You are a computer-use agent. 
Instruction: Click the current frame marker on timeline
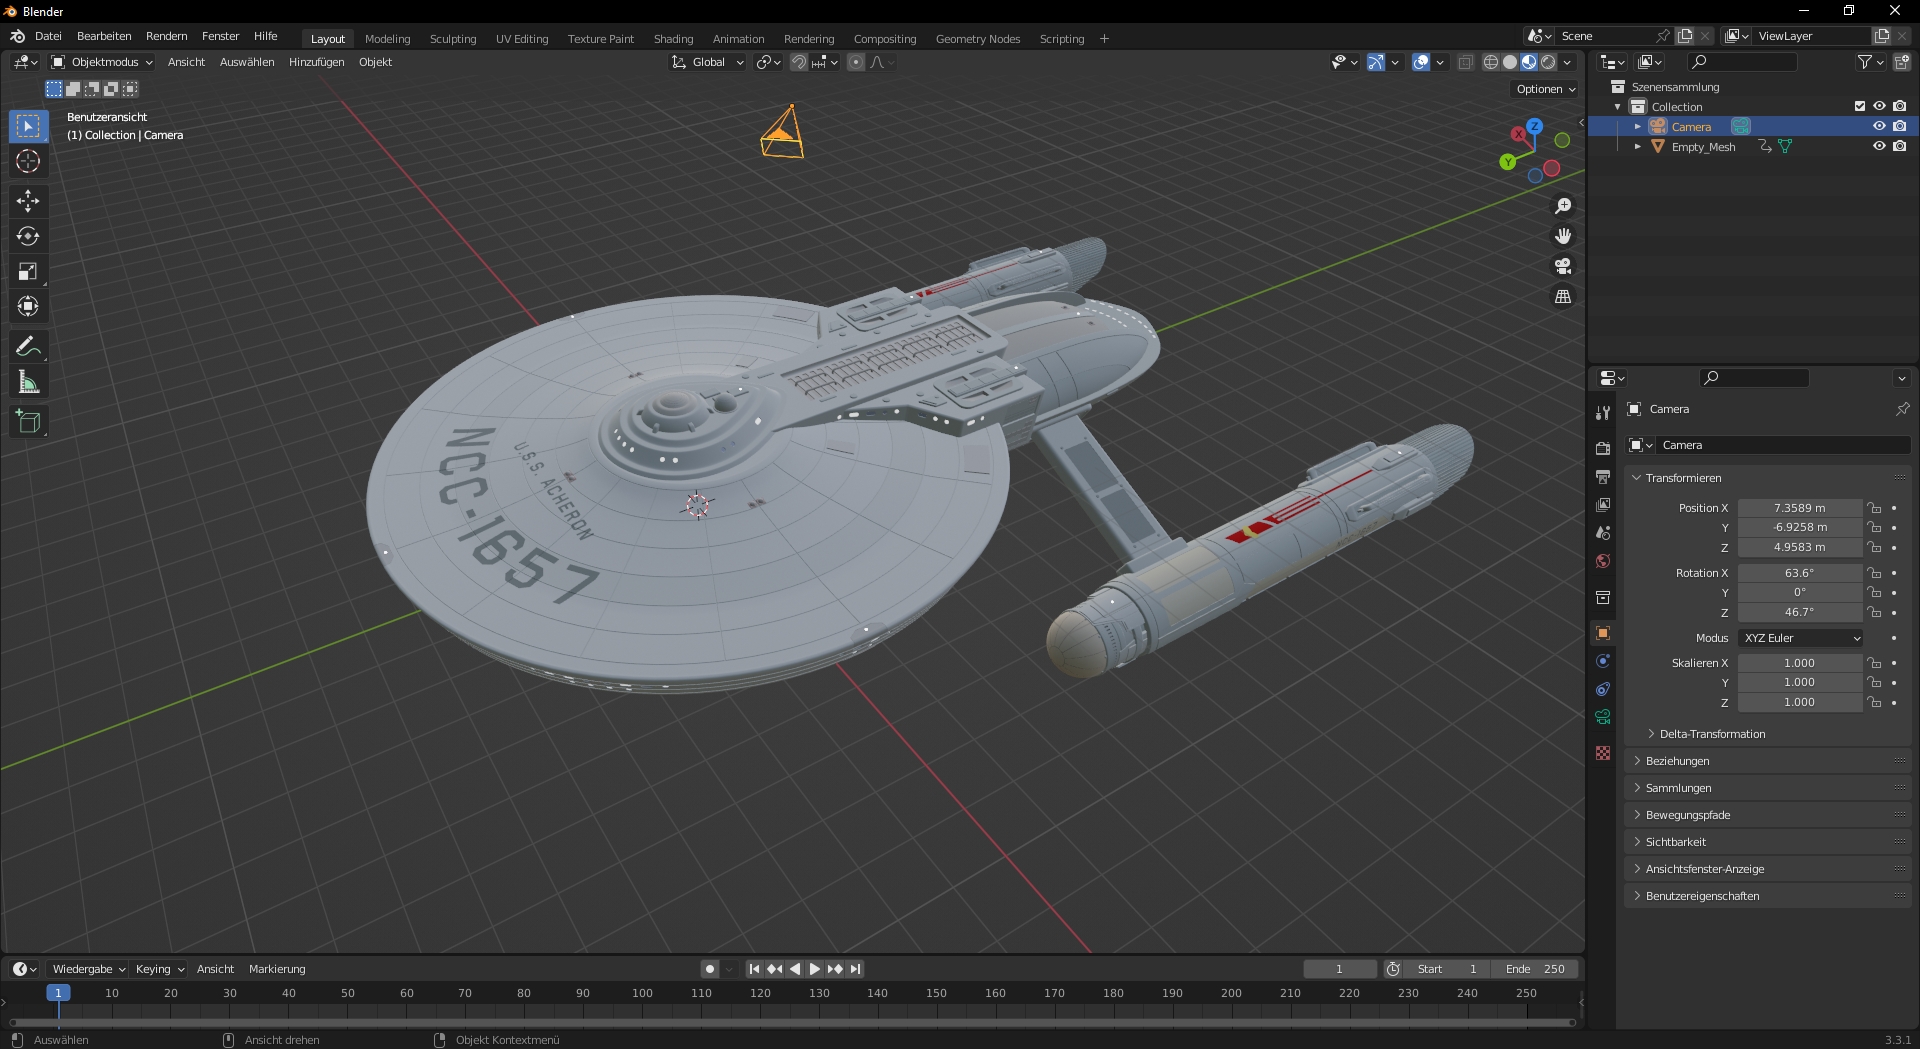click(58, 993)
